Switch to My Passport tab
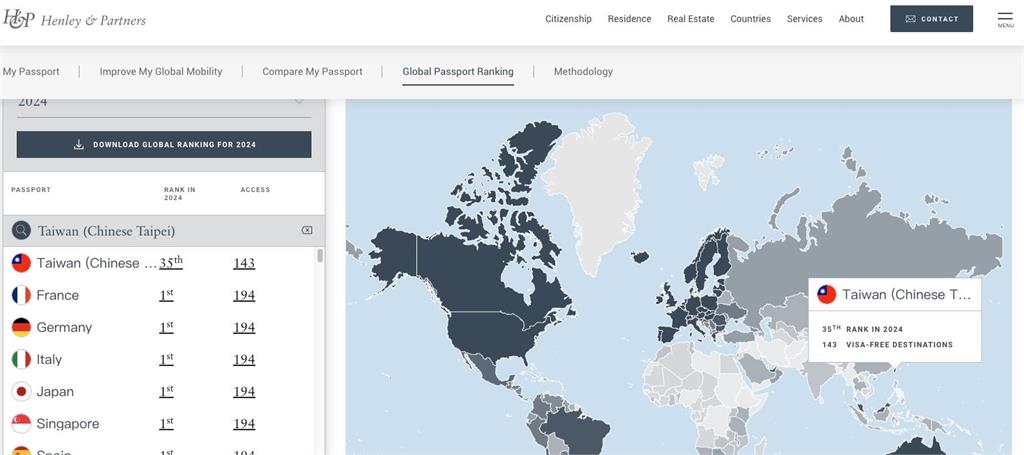The width and height of the screenshot is (1024, 455). [x=31, y=72]
